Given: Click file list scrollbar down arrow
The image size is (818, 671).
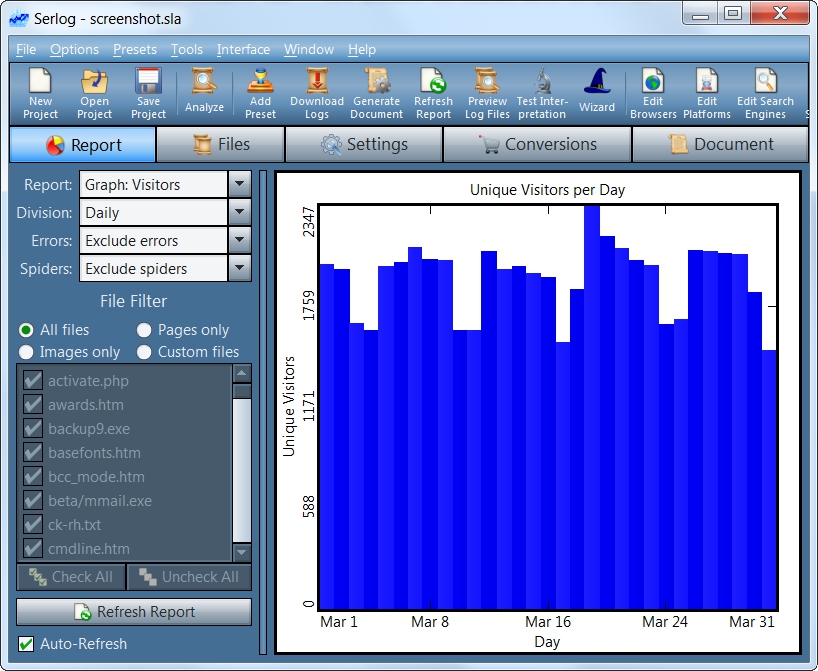Looking at the screenshot, I should [x=242, y=552].
